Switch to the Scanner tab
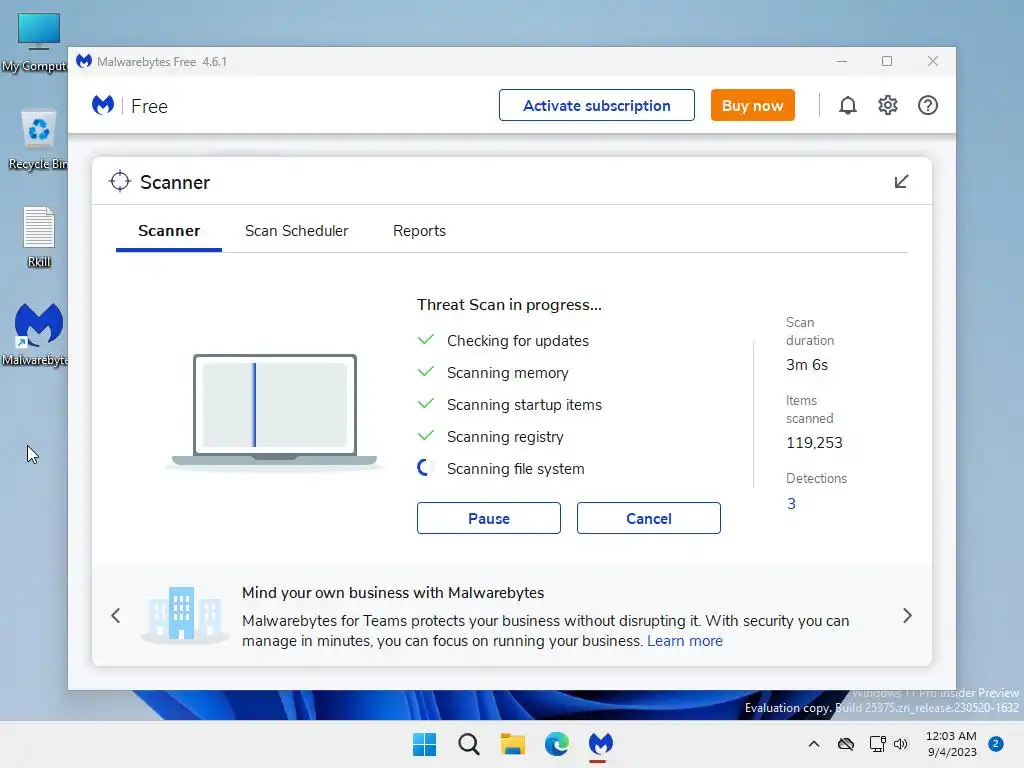The image size is (1024, 768). pyautogui.click(x=168, y=231)
